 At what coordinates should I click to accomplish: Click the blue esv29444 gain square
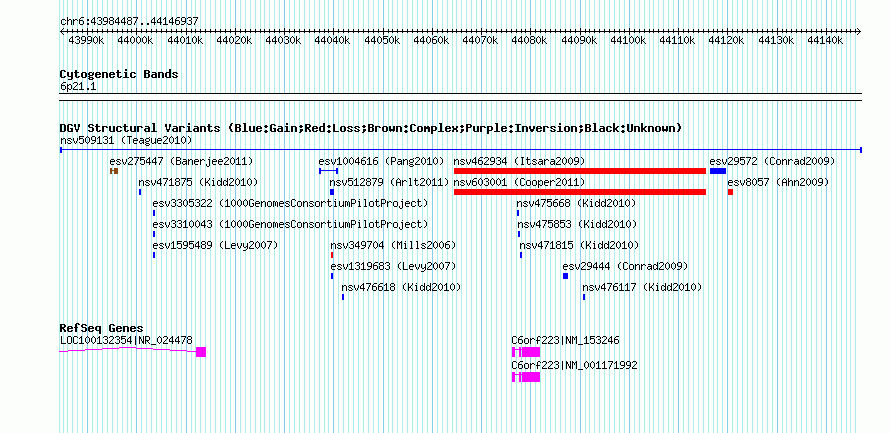565,276
